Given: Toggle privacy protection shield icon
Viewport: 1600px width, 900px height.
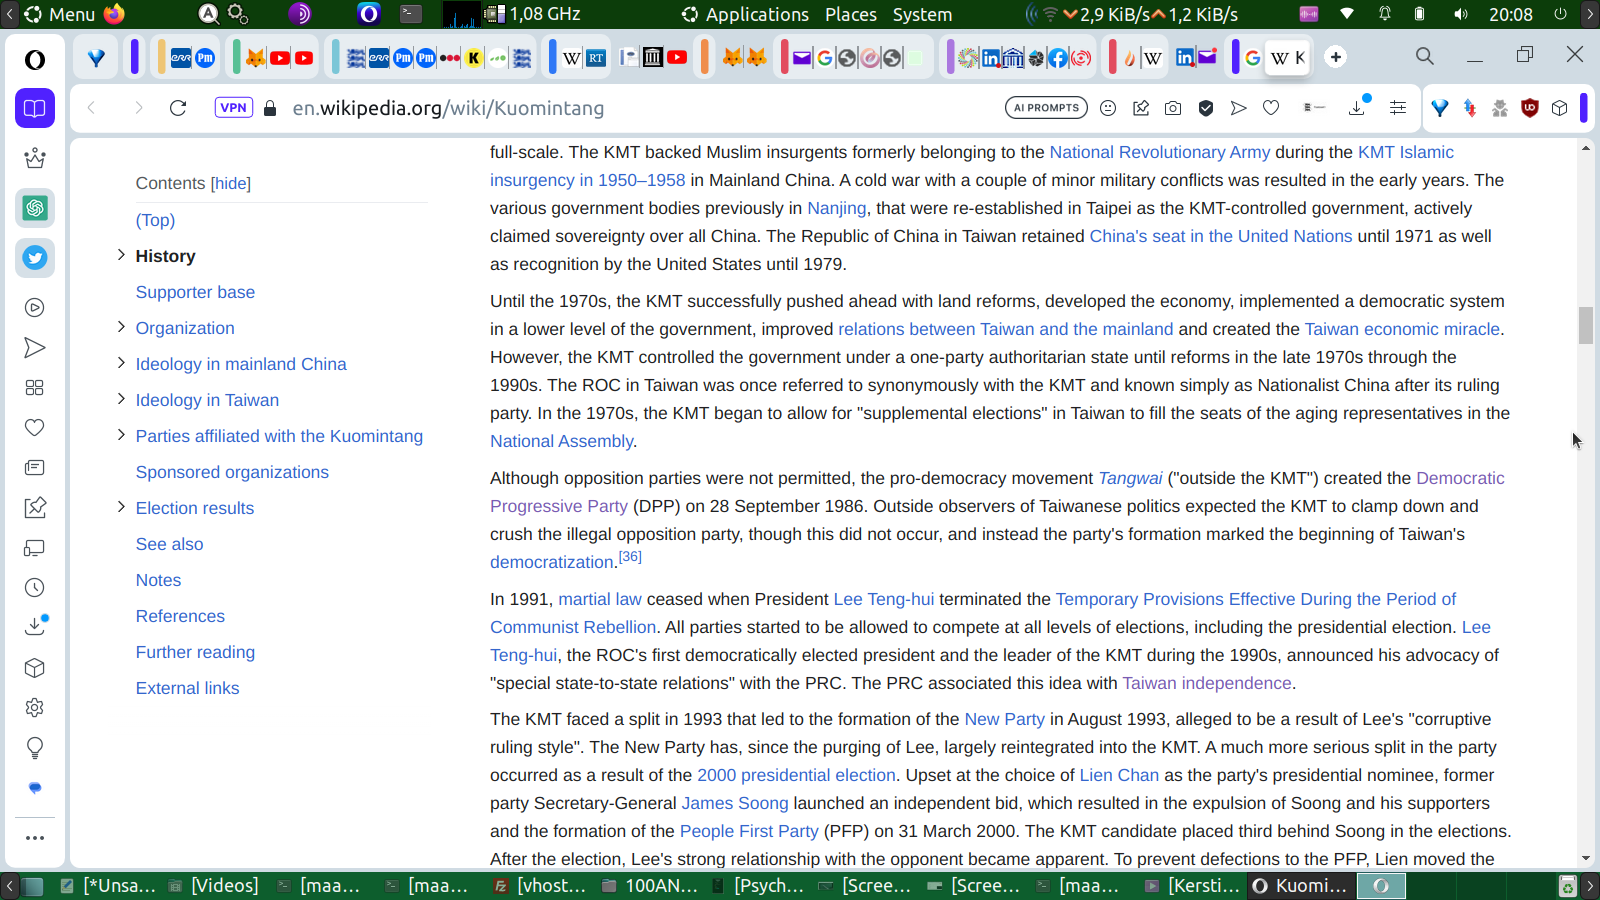Looking at the screenshot, I should tap(1206, 108).
